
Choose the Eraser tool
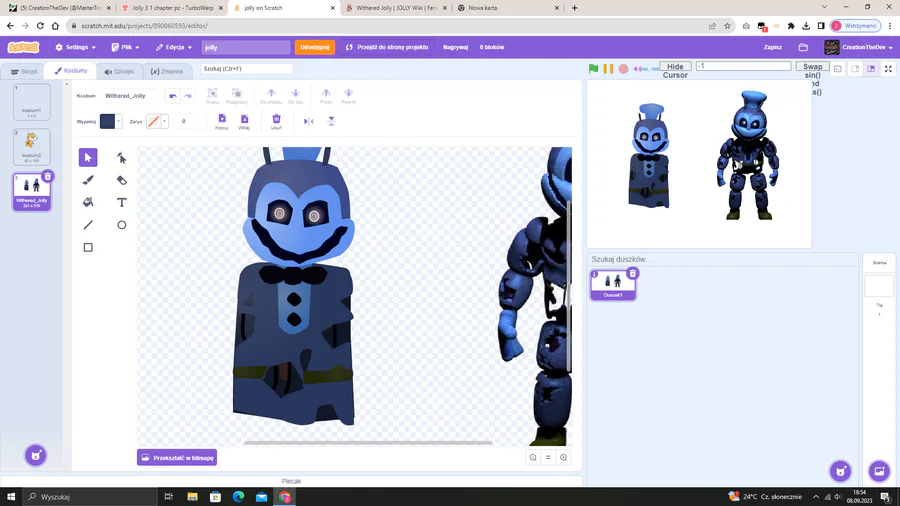[x=122, y=180]
